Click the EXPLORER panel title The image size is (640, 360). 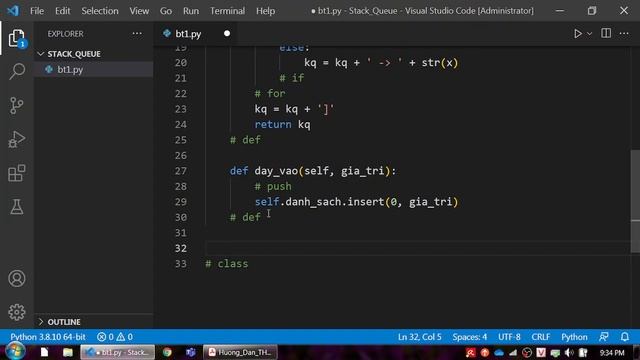65,34
